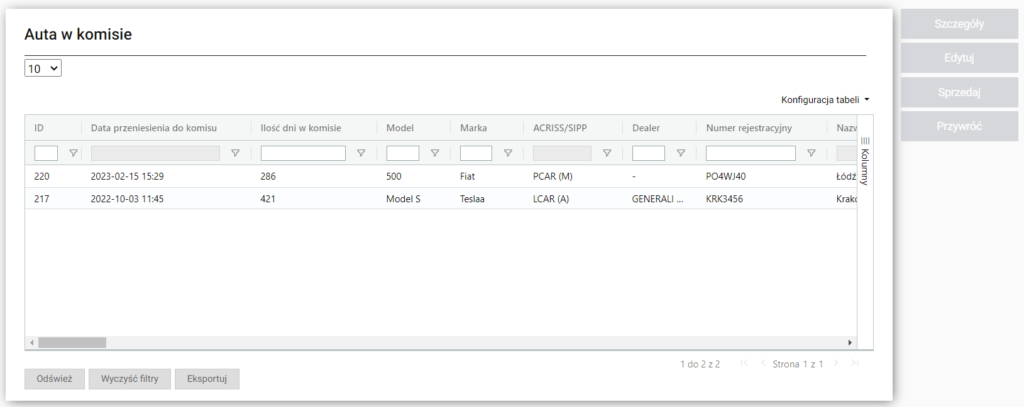The image size is (1024, 407).
Task: Click the Marka column filter icon
Action: 508,153
